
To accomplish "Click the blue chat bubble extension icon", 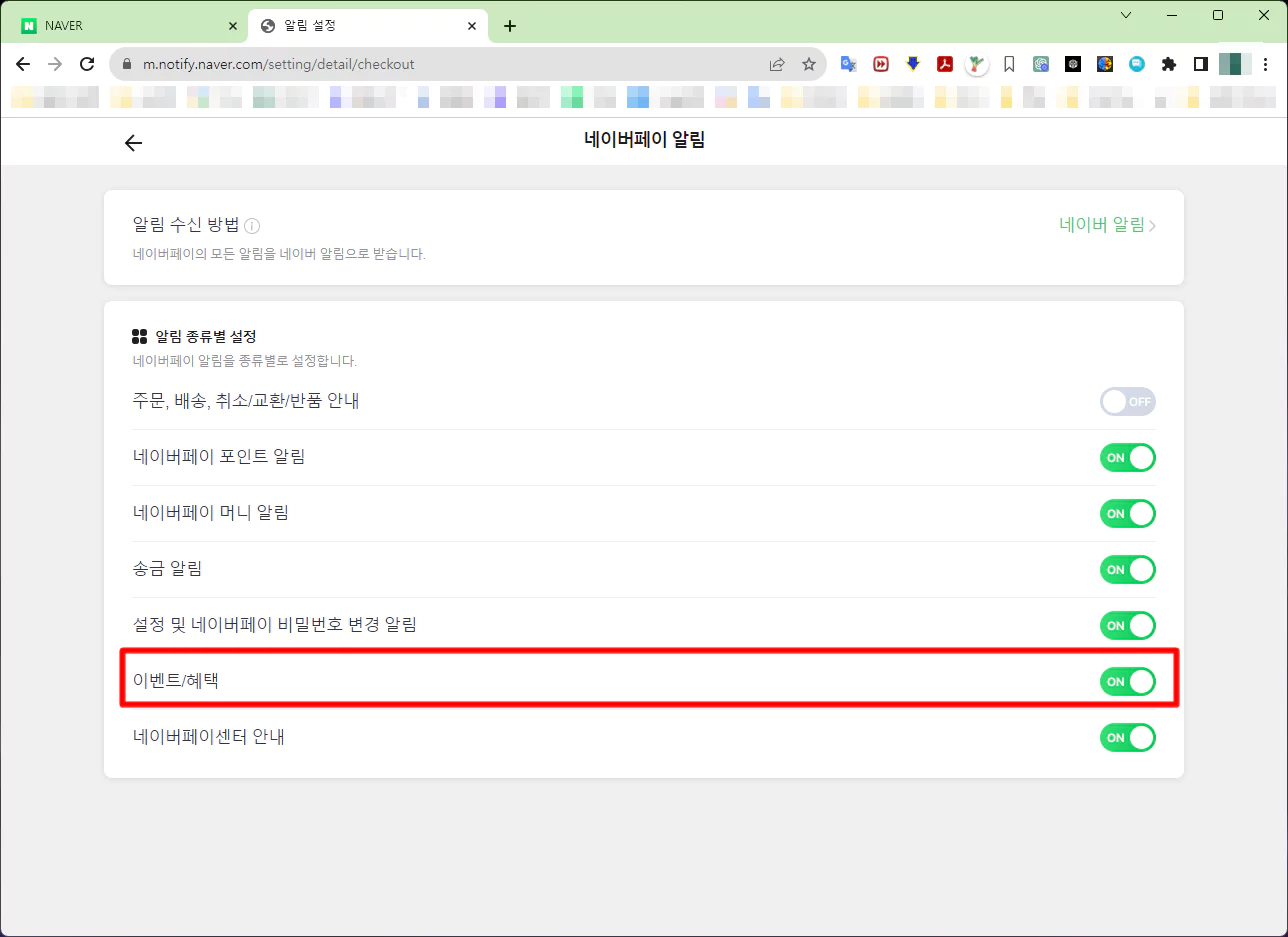I will click(1137, 64).
